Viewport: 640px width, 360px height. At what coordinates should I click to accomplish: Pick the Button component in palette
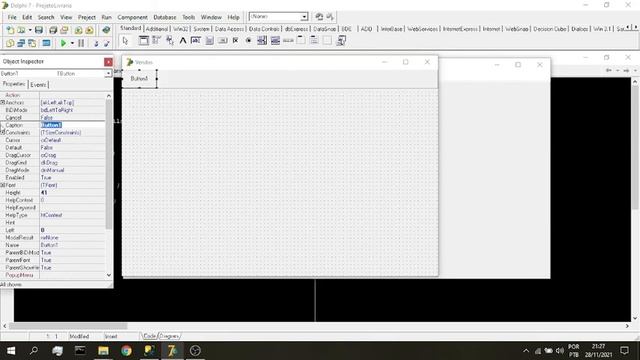(222, 40)
